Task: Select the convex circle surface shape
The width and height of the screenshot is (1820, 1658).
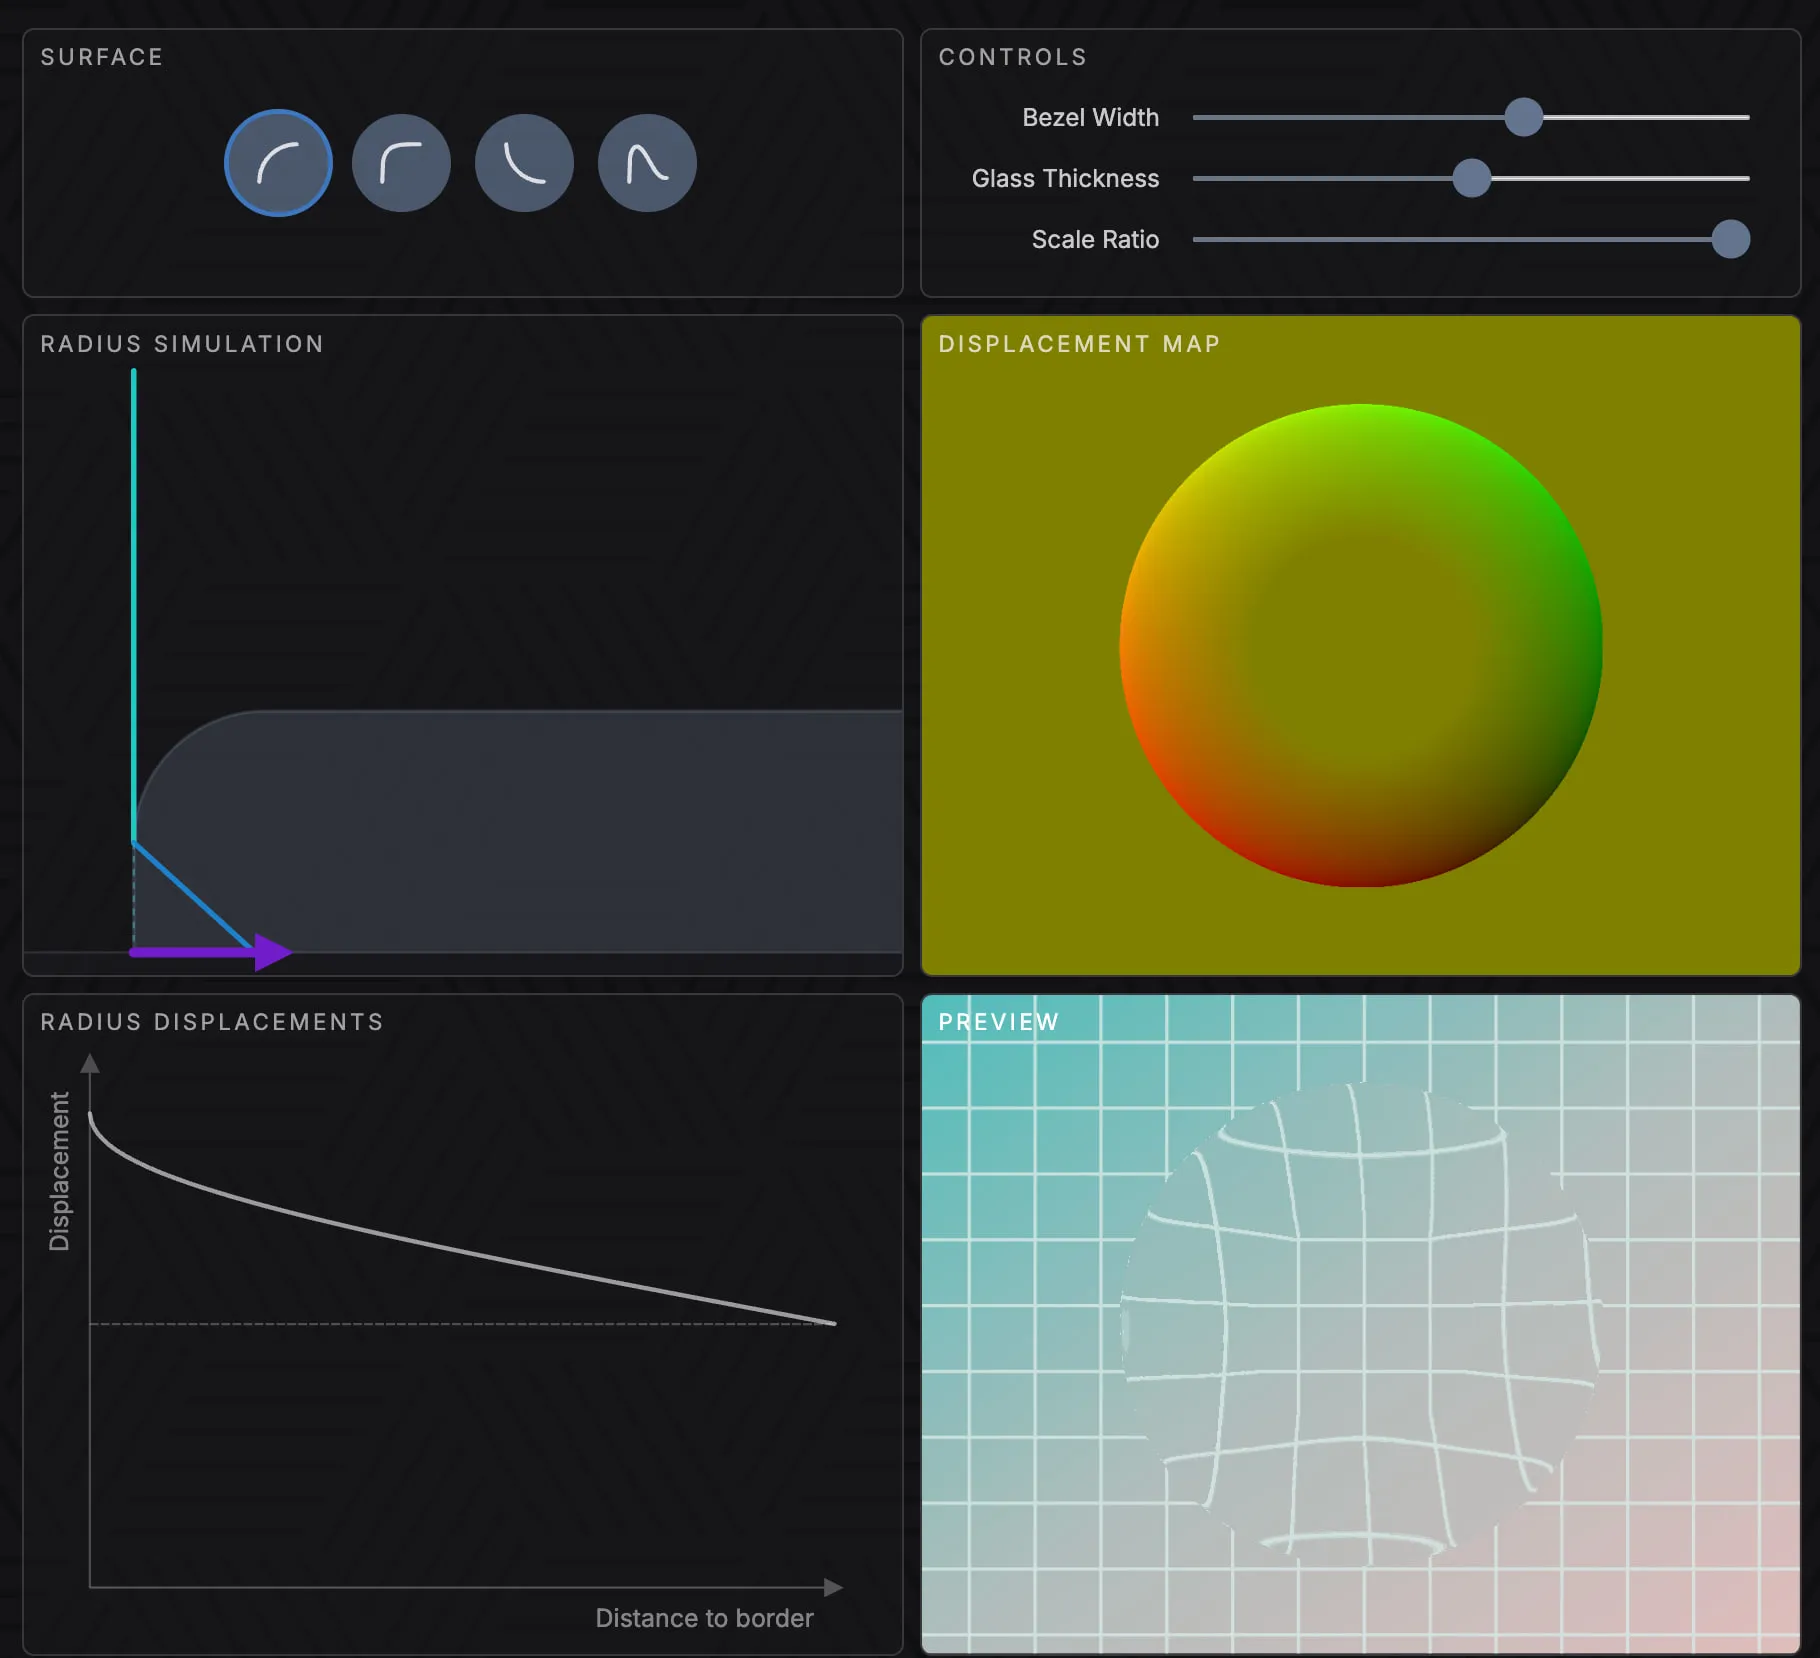Action: click(278, 163)
